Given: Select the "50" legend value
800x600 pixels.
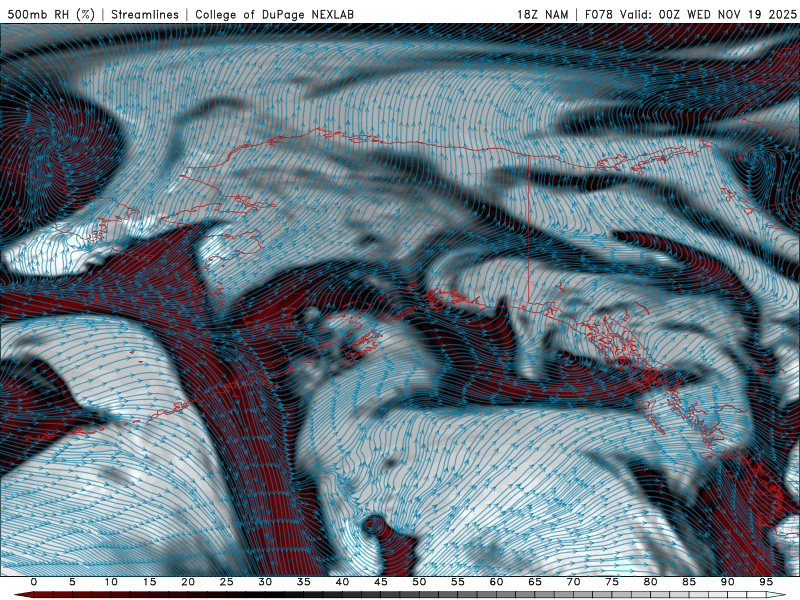Looking at the screenshot, I should [419, 582].
